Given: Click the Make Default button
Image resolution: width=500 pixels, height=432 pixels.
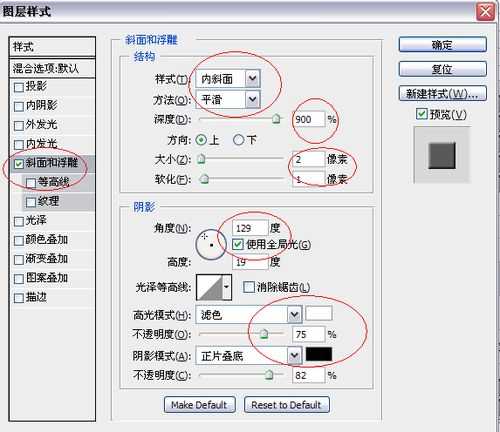Looking at the screenshot, I should tap(200, 405).
